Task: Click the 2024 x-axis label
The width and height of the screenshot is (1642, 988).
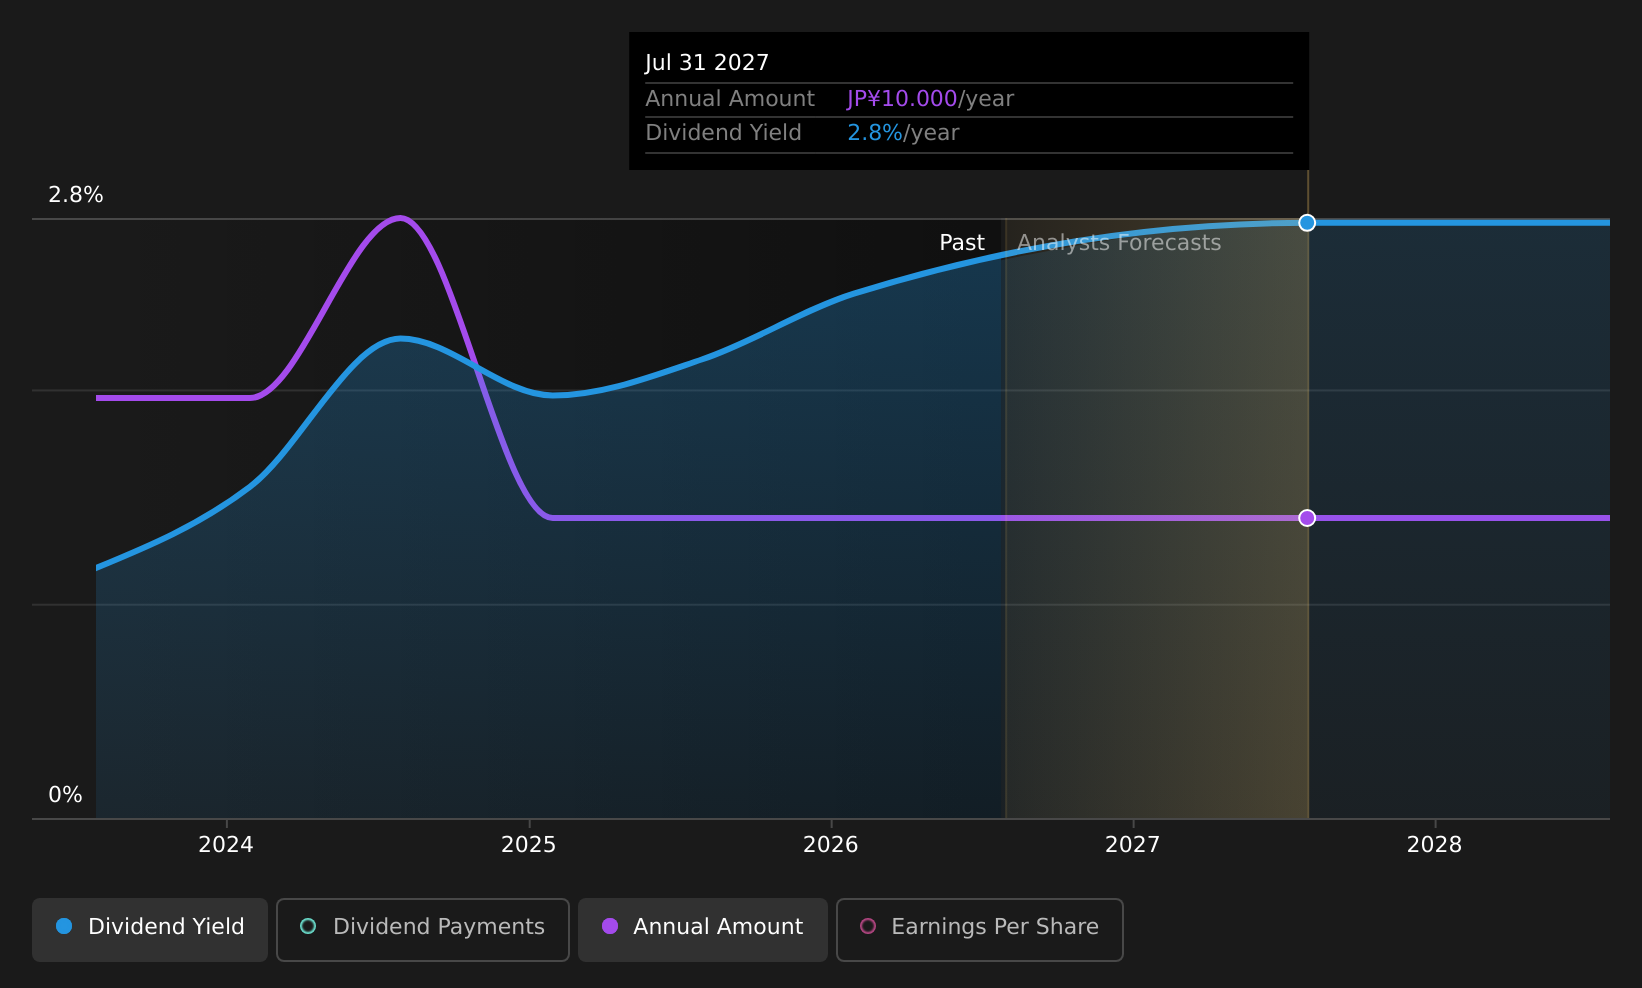Action: tap(226, 845)
